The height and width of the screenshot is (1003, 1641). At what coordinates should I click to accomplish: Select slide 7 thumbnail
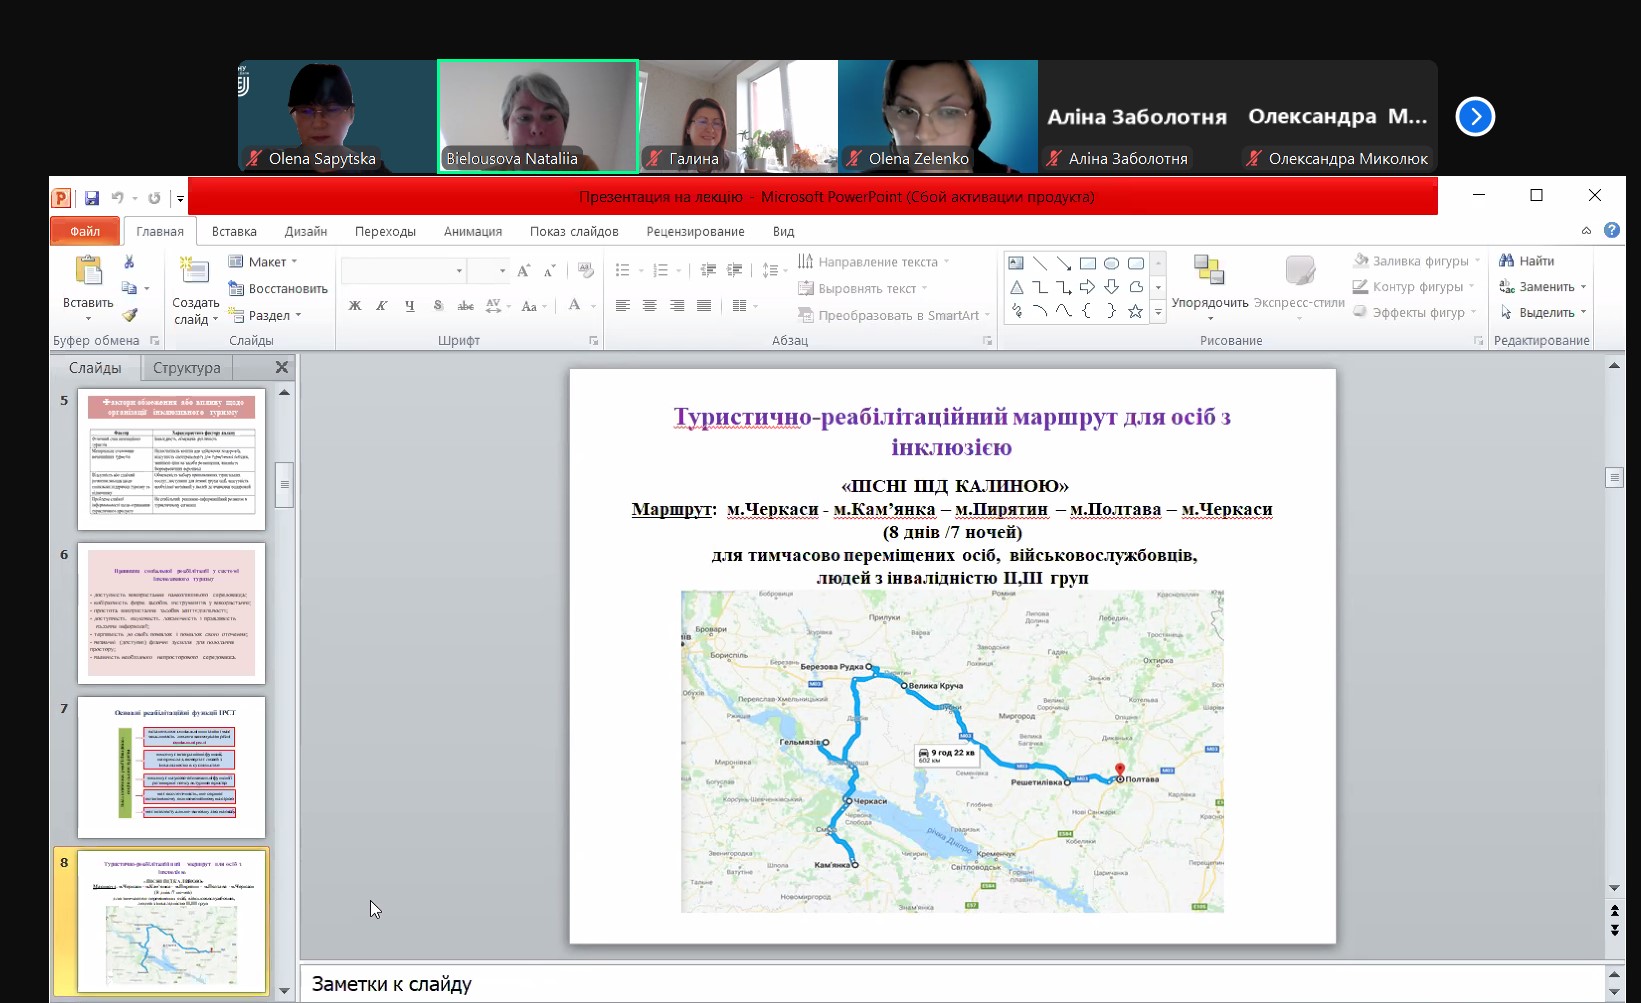172,767
